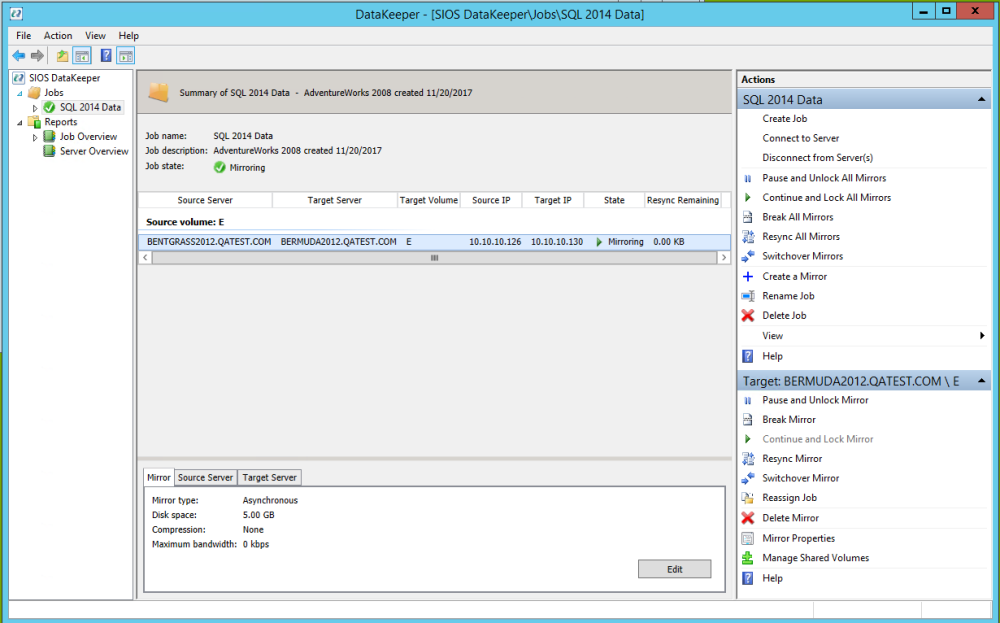This screenshot has height=623, width=1000.
Task: Collapse the SQL 2014 Data actions section
Action: click(982, 99)
